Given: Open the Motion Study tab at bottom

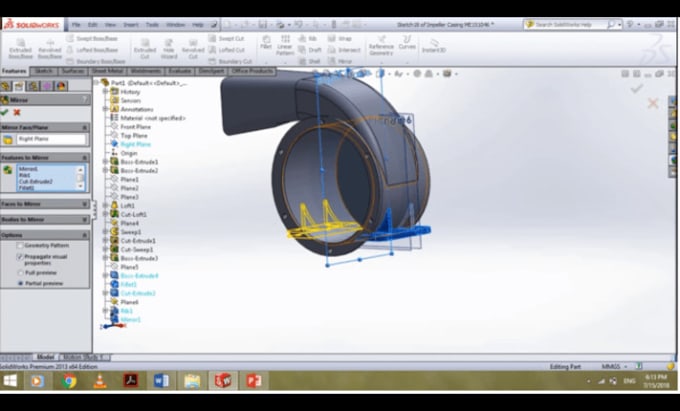Looking at the screenshot, I should pyautogui.click(x=84, y=357).
